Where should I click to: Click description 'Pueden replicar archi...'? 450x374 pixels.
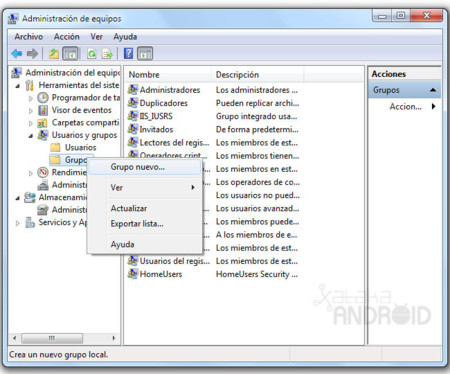pos(257,103)
